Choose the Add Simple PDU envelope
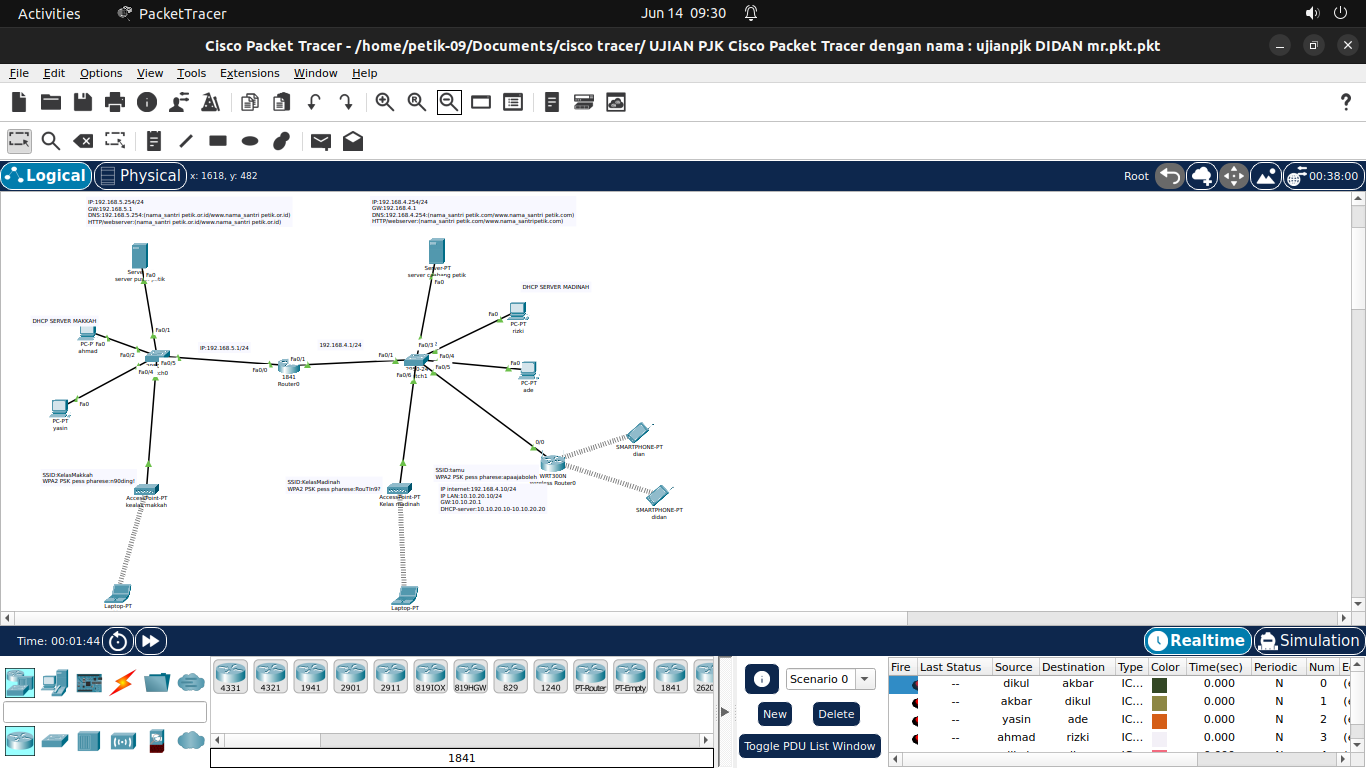1366x768 pixels. pos(320,141)
